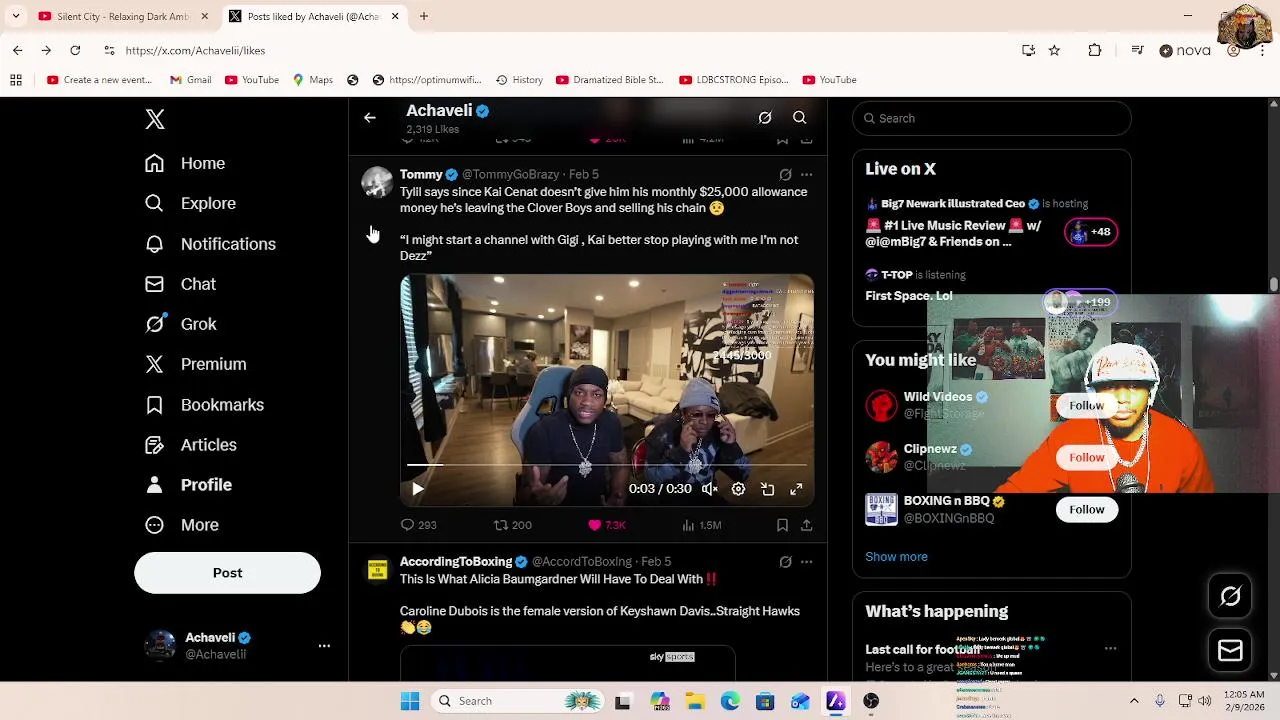The image size is (1280, 720).
Task: Open floating messages envelope button
Action: pyautogui.click(x=1230, y=651)
